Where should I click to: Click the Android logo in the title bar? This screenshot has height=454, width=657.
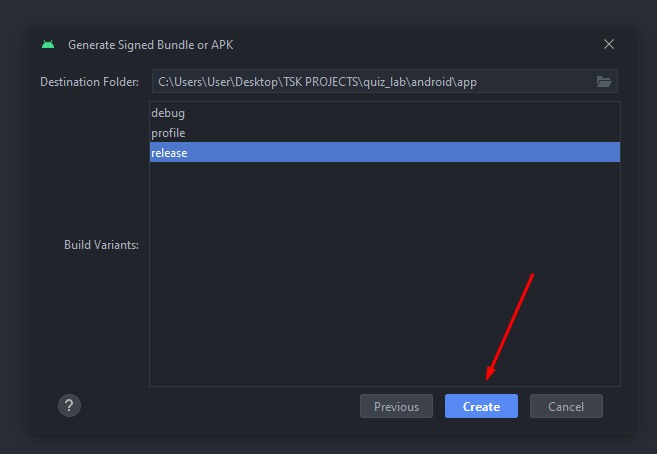tap(48, 45)
